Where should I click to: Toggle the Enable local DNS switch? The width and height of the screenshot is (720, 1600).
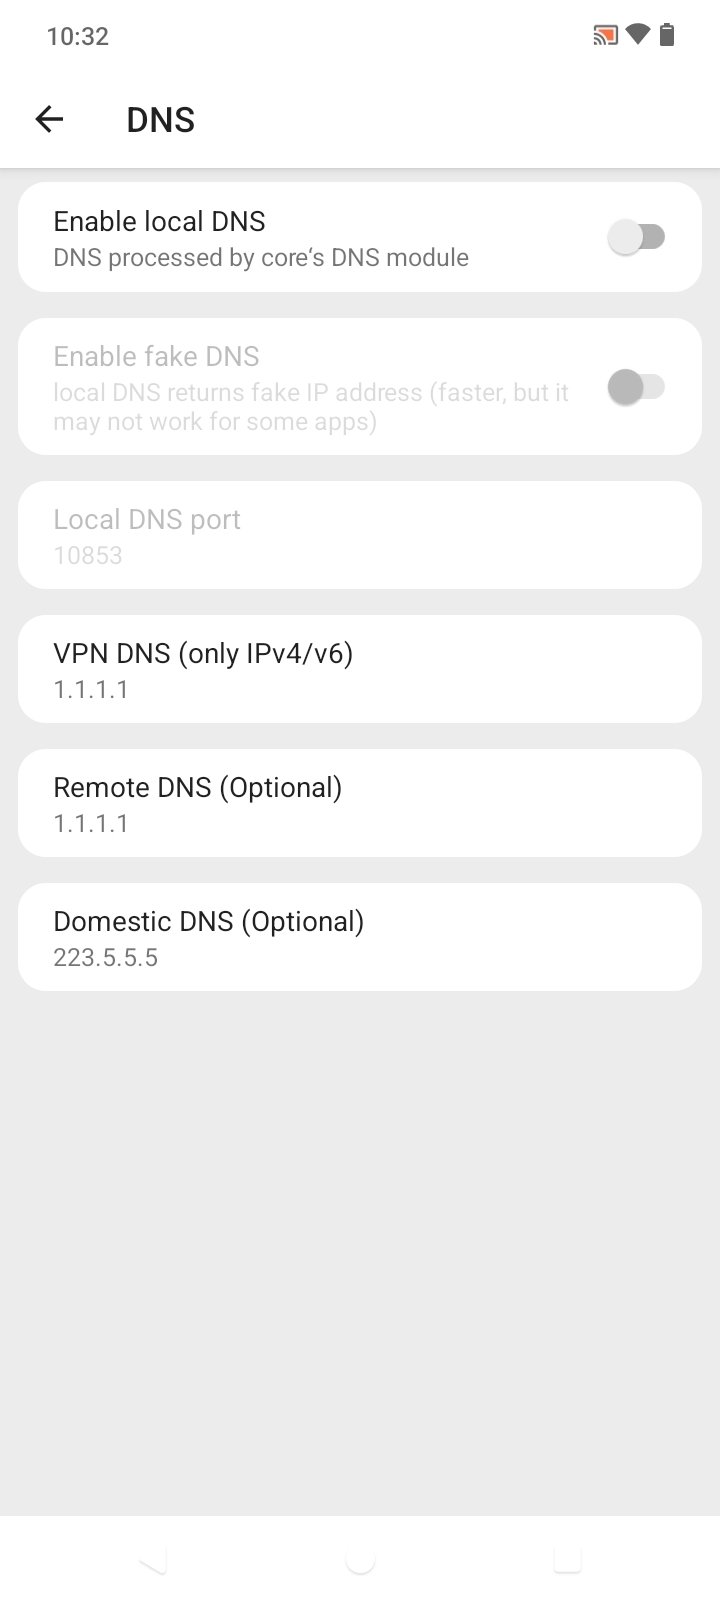pyautogui.click(x=636, y=237)
